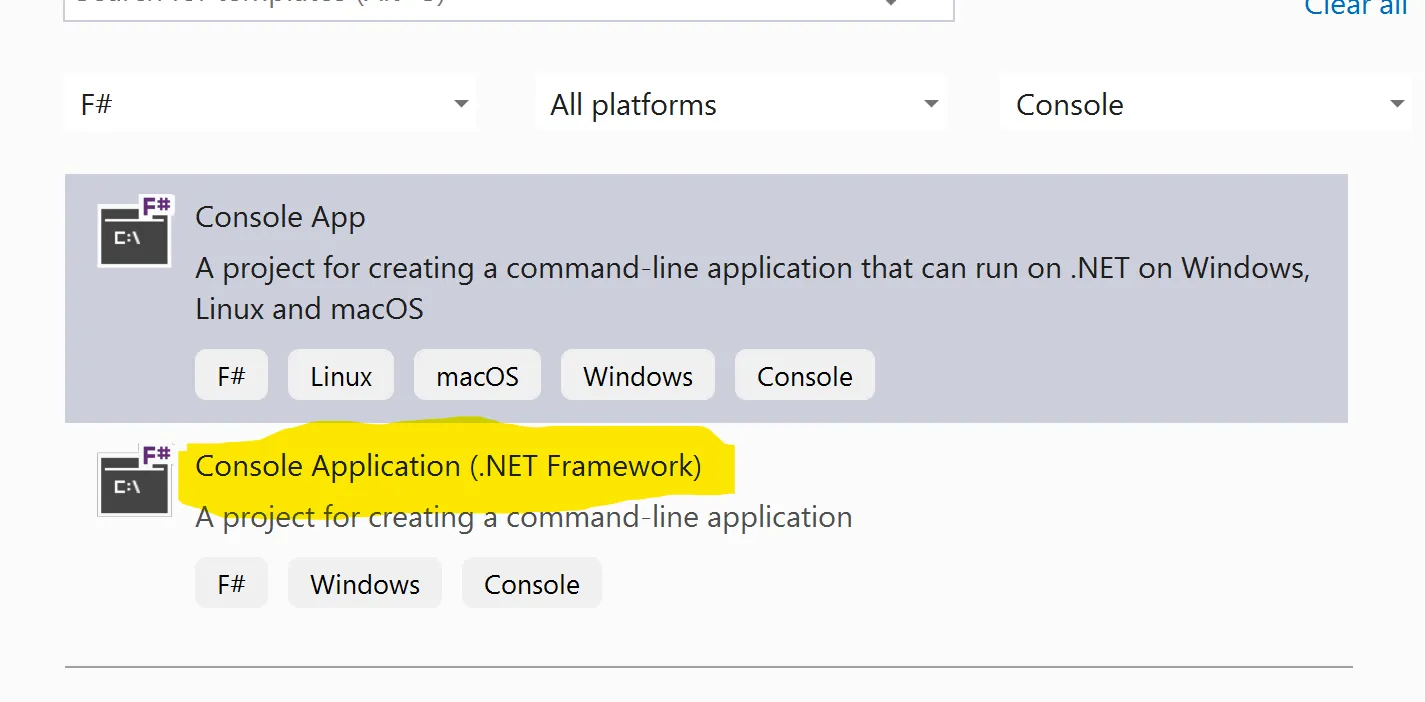The width and height of the screenshot is (1425, 702).
Task: Click the Console App F# template icon
Action: click(135, 231)
